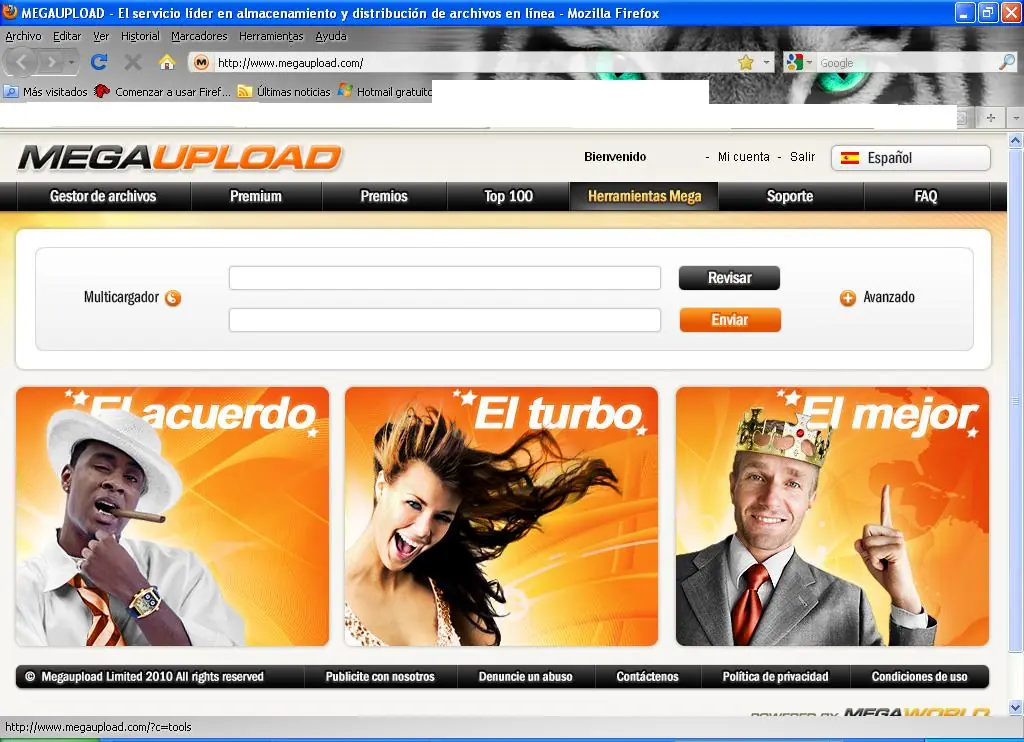Click the second Multicargador input field
Viewport: 1024px width, 742px height.
(445, 320)
